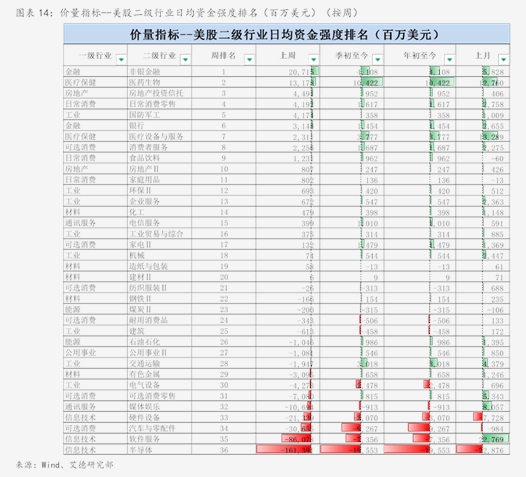Open the 季初至今 column filter dropdown
The image size is (526, 477).
point(377,60)
